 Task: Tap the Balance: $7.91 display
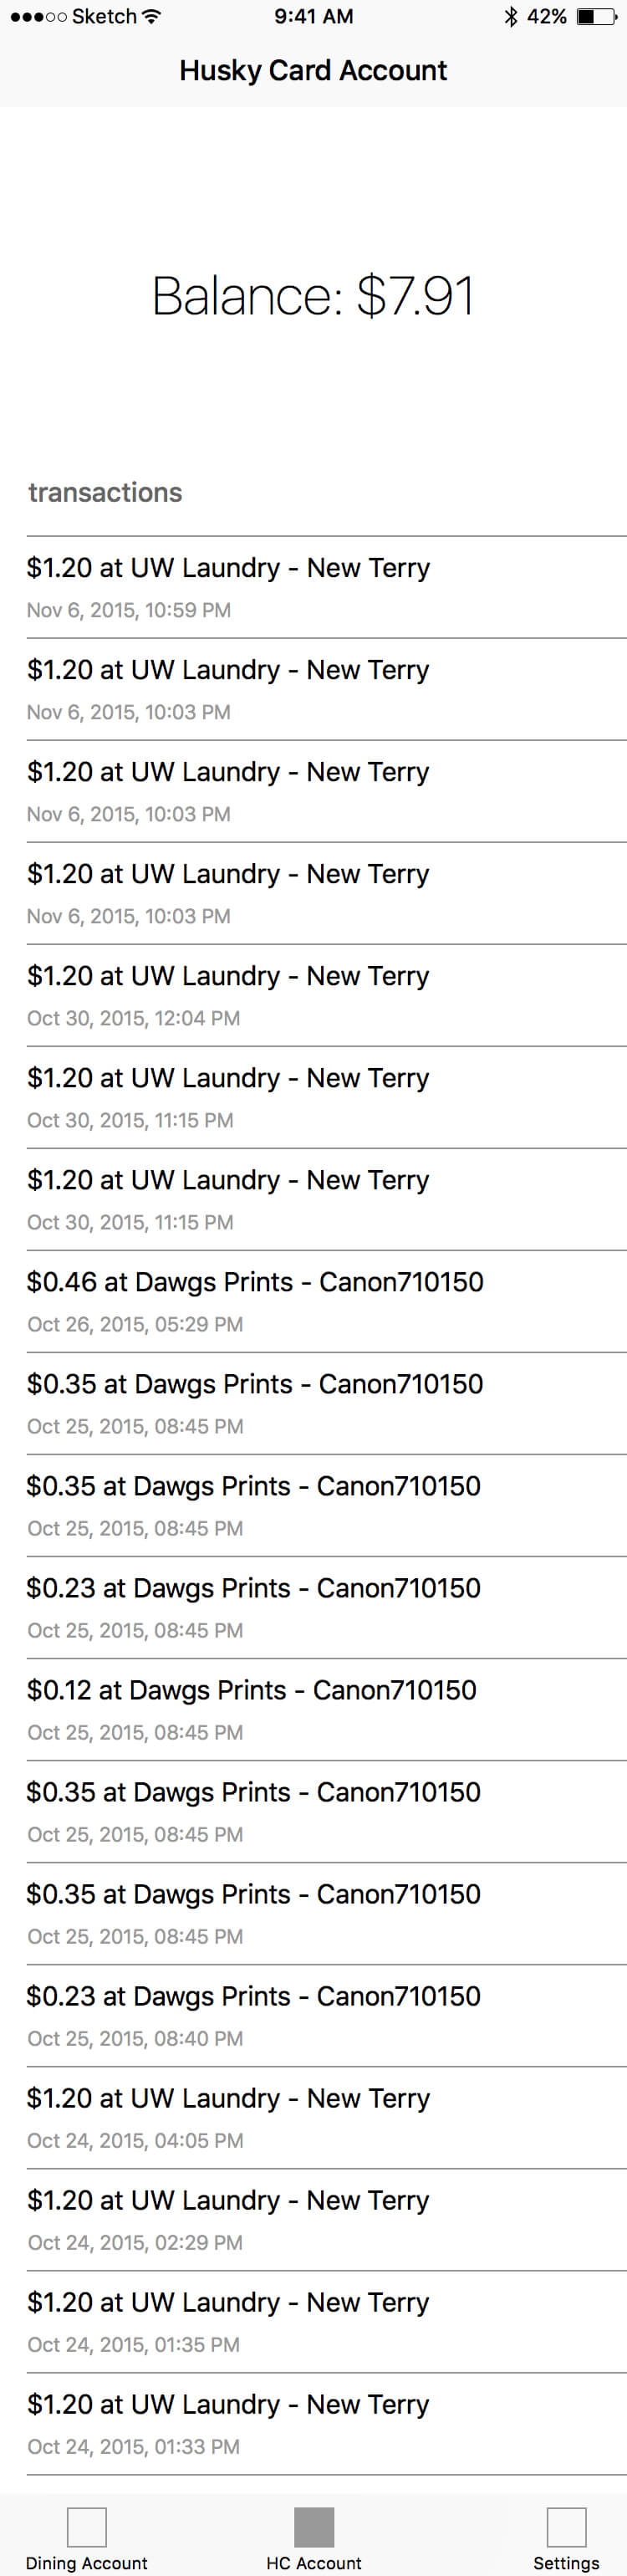tap(313, 296)
